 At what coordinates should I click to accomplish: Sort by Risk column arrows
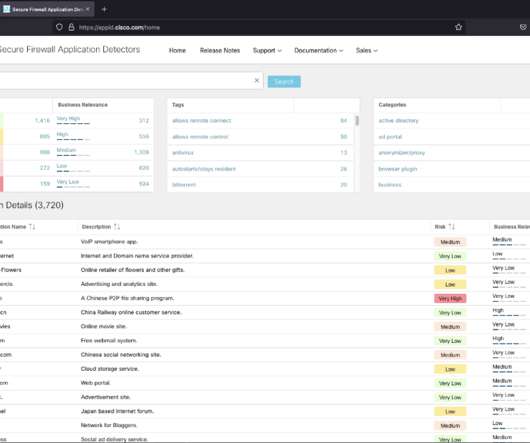(452, 227)
